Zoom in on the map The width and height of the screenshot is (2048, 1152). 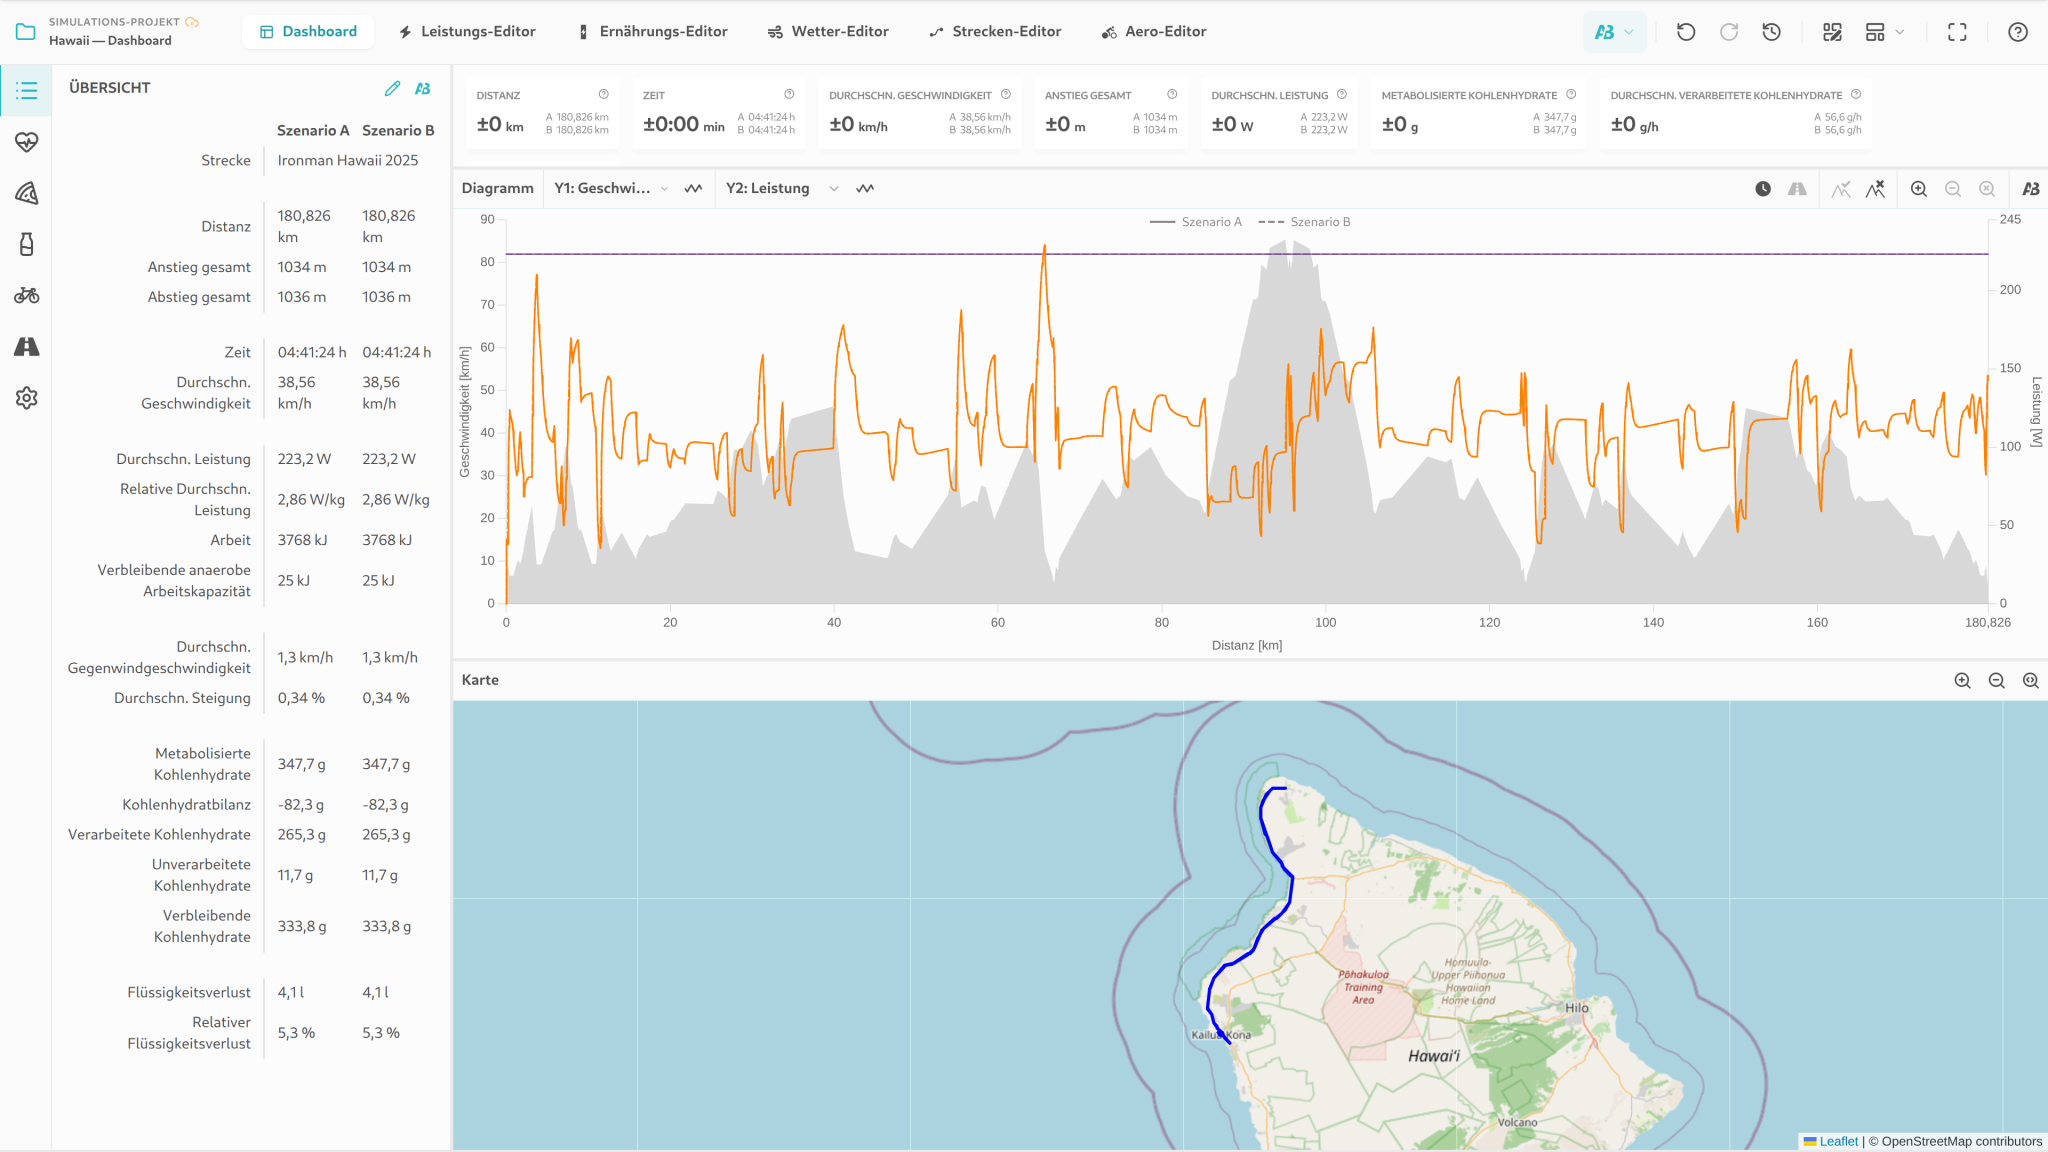[x=1963, y=680]
